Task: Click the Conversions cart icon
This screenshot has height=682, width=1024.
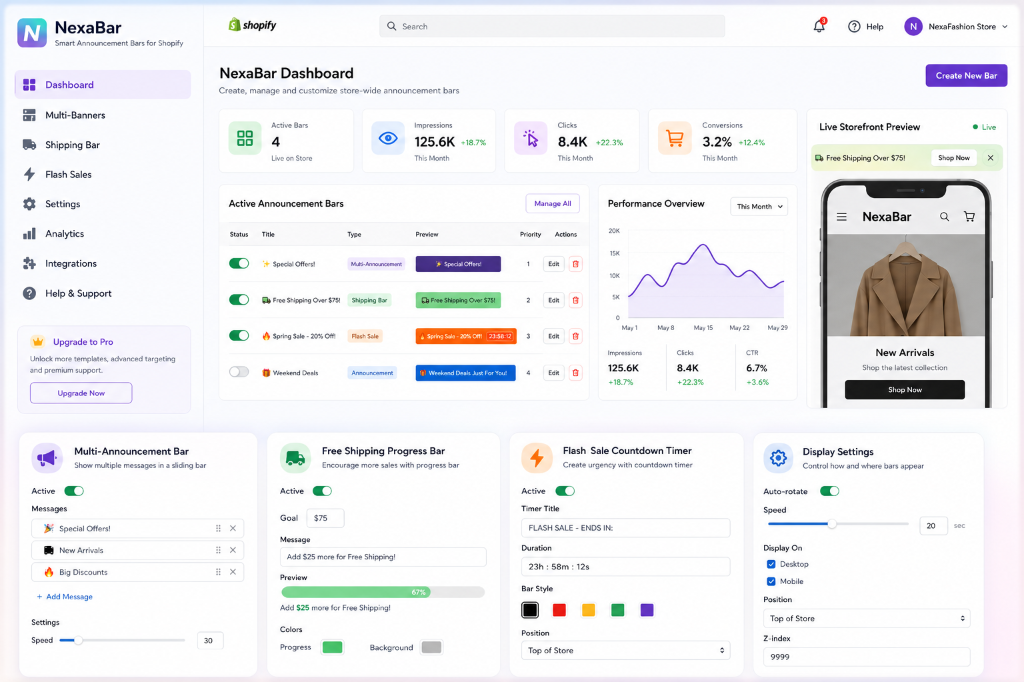Action: [675, 138]
